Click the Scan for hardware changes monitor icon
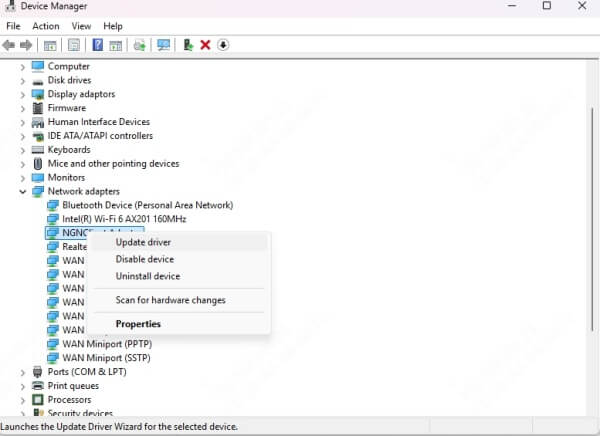Viewport: 600px width, 436px height. (x=163, y=45)
